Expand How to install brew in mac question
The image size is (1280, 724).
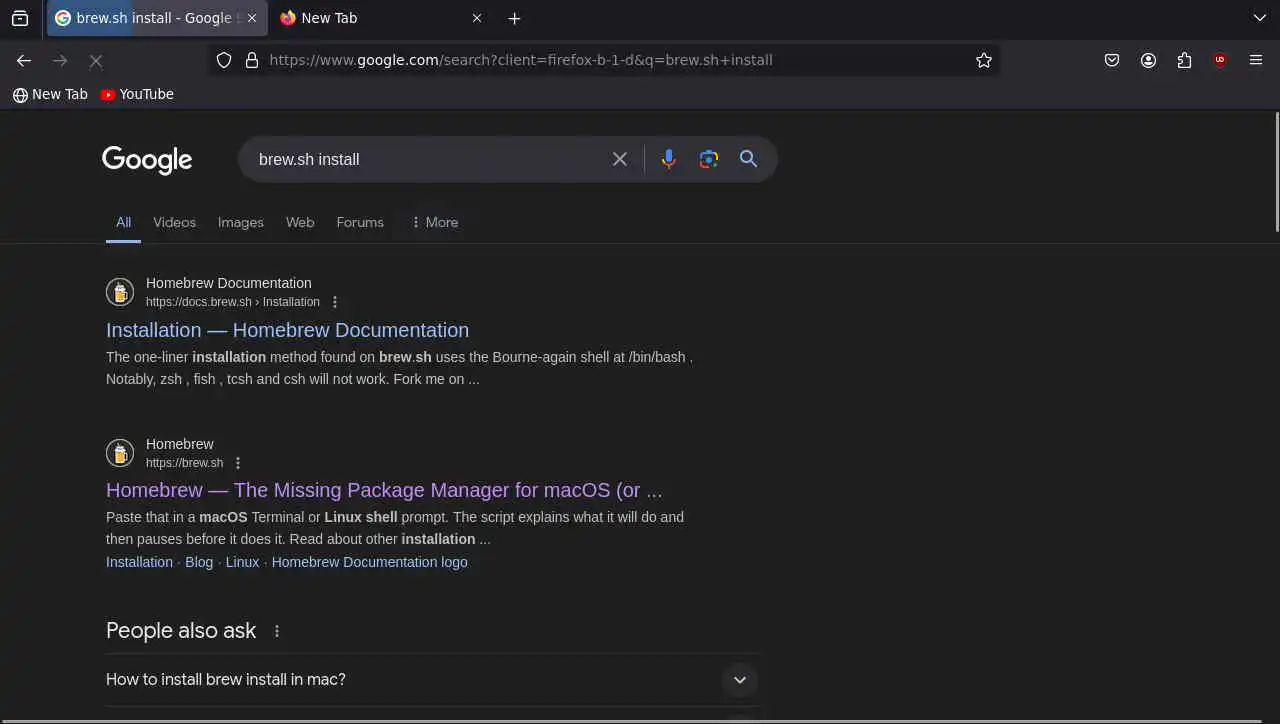[x=432, y=680]
